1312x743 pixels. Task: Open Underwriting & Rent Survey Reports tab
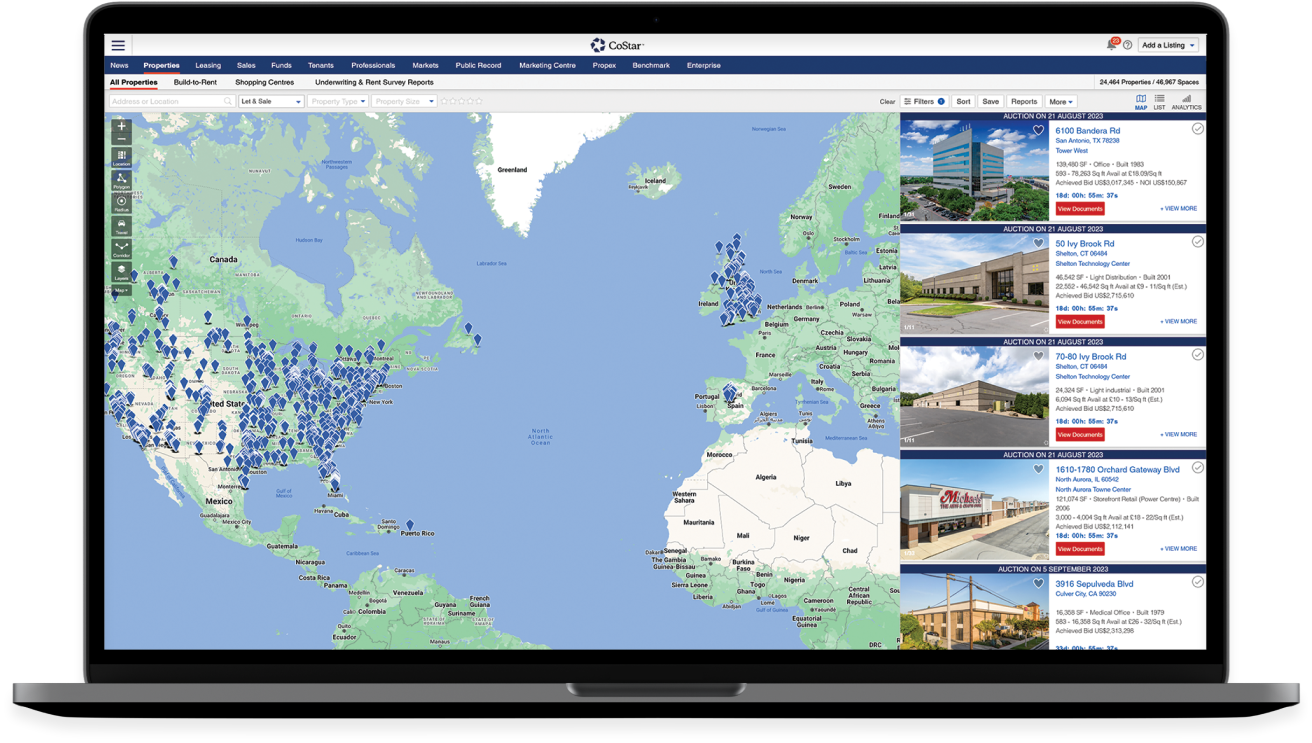[x=374, y=83]
